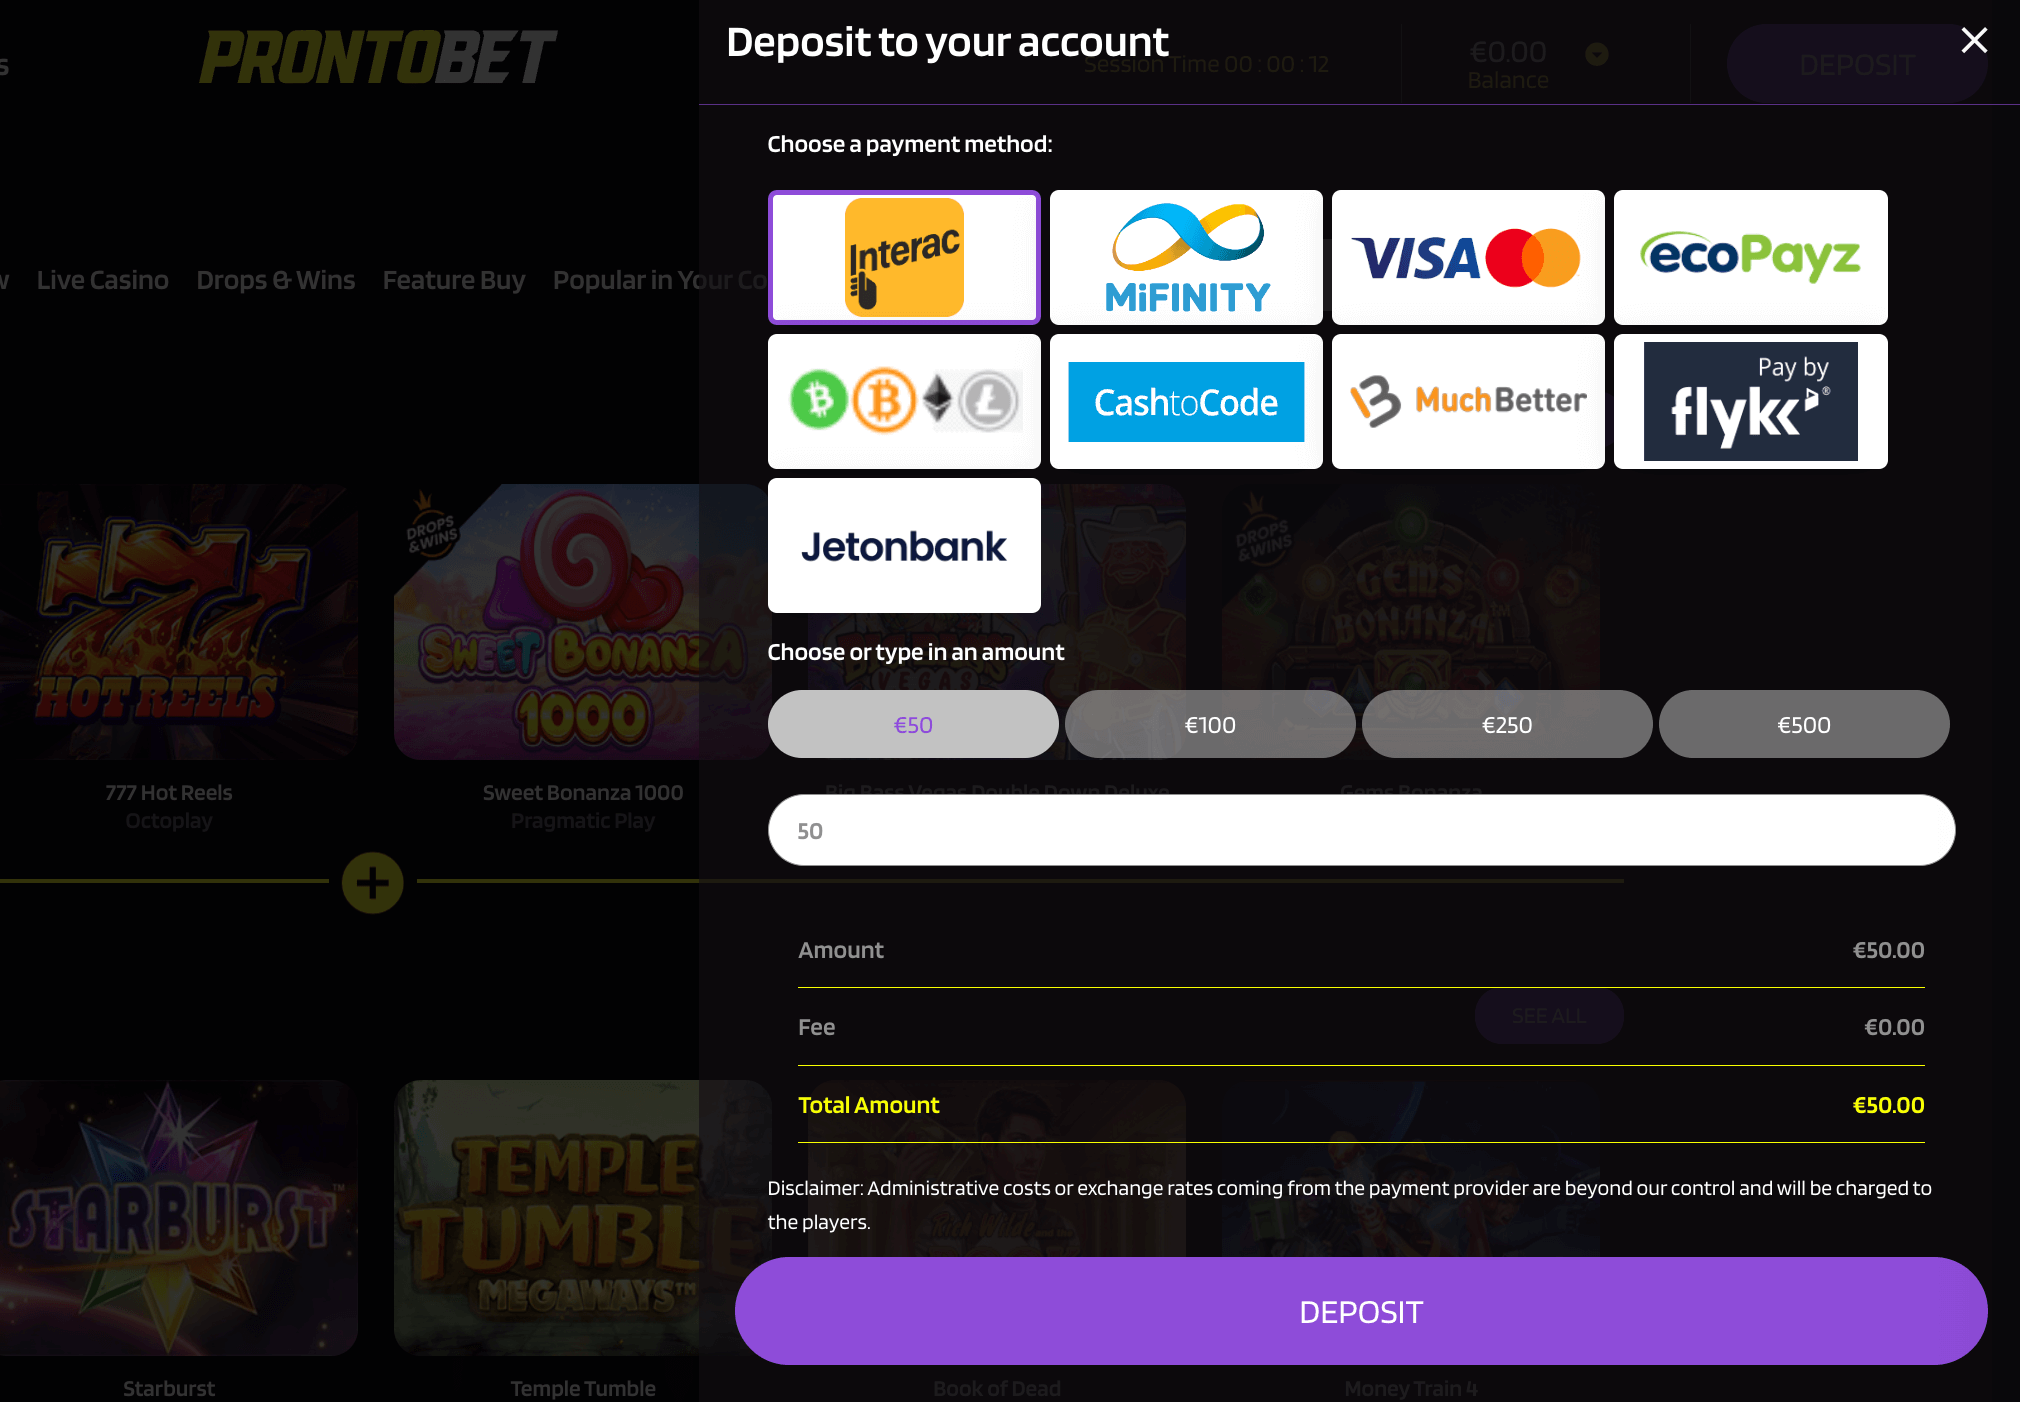2020x1402 pixels.
Task: Choose Pay by flykk option
Action: click(1751, 401)
